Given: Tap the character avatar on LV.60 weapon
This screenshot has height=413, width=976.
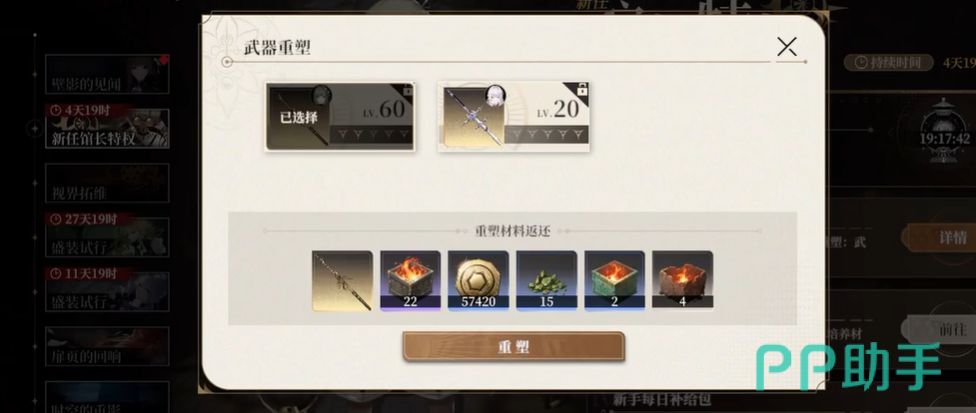Looking at the screenshot, I should [x=321, y=95].
